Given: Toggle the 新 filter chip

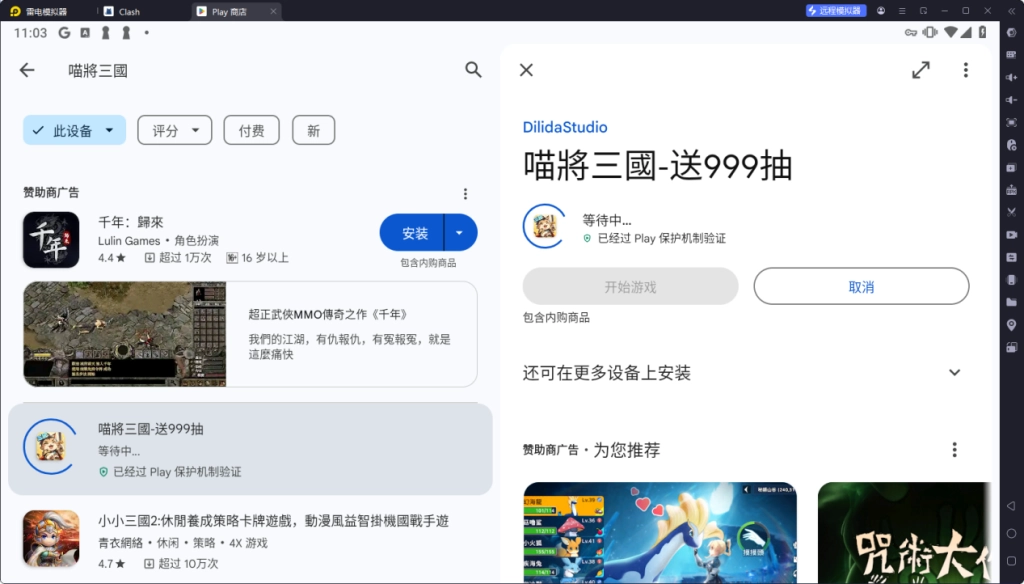Looking at the screenshot, I should [x=313, y=131].
